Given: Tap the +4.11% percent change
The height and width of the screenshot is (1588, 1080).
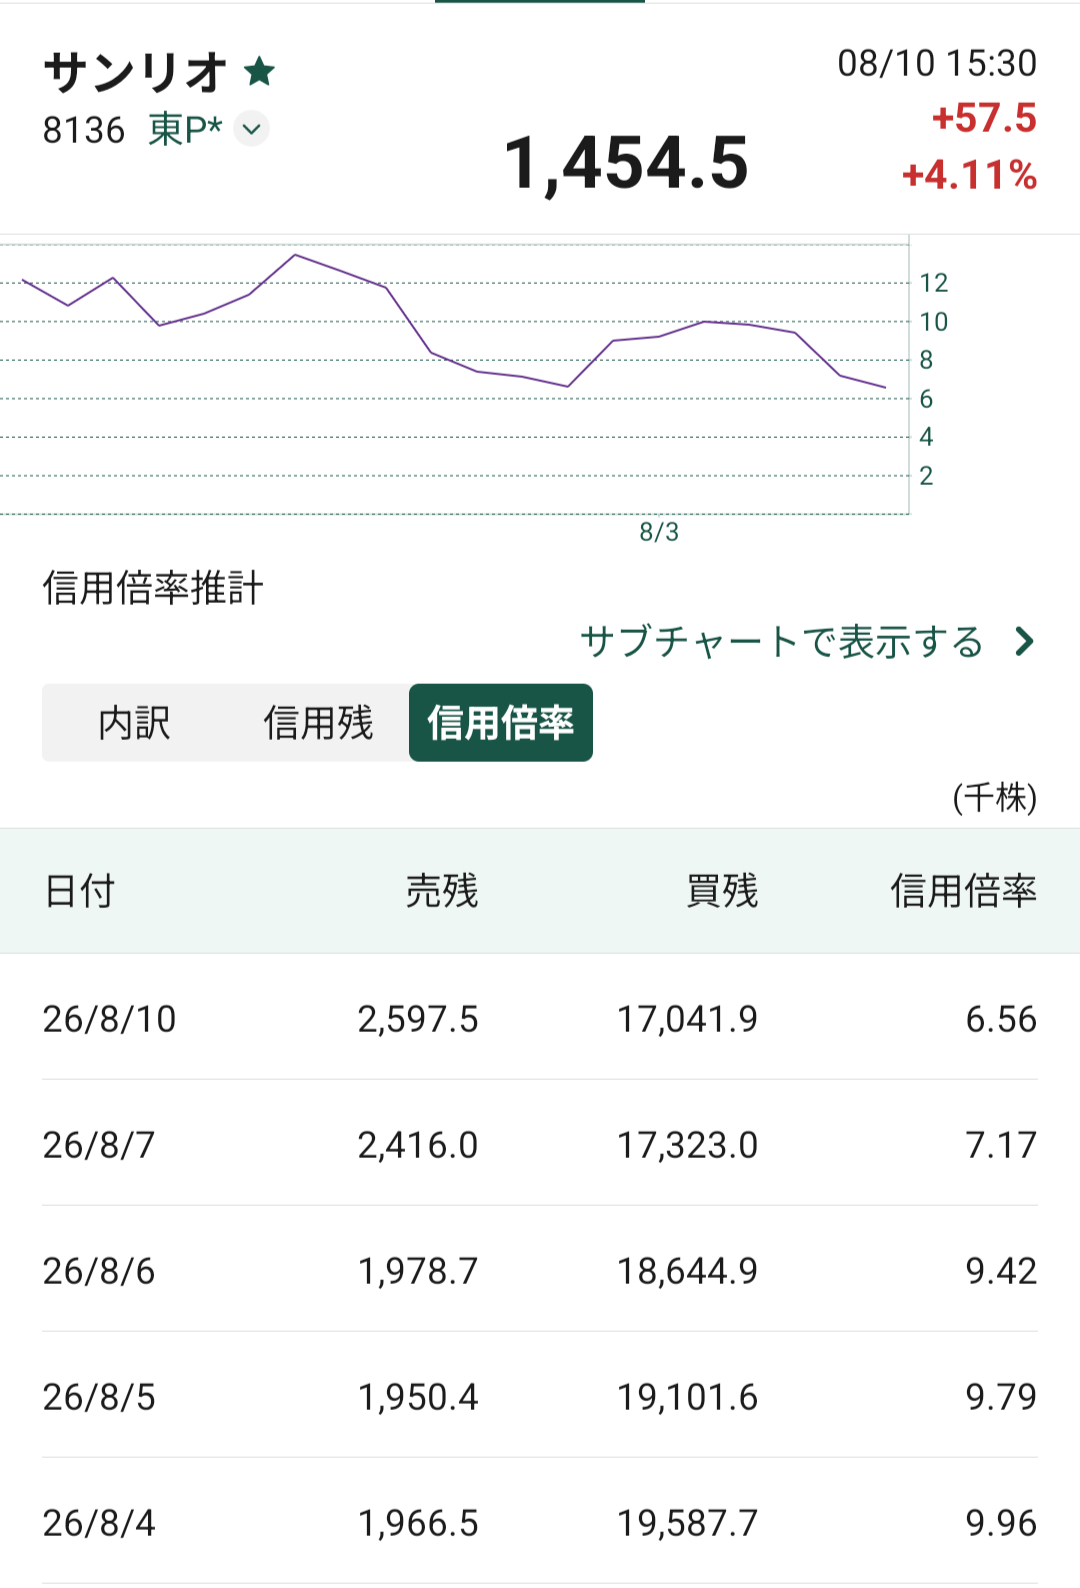Looking at the screenshot, I should point(969,175).
